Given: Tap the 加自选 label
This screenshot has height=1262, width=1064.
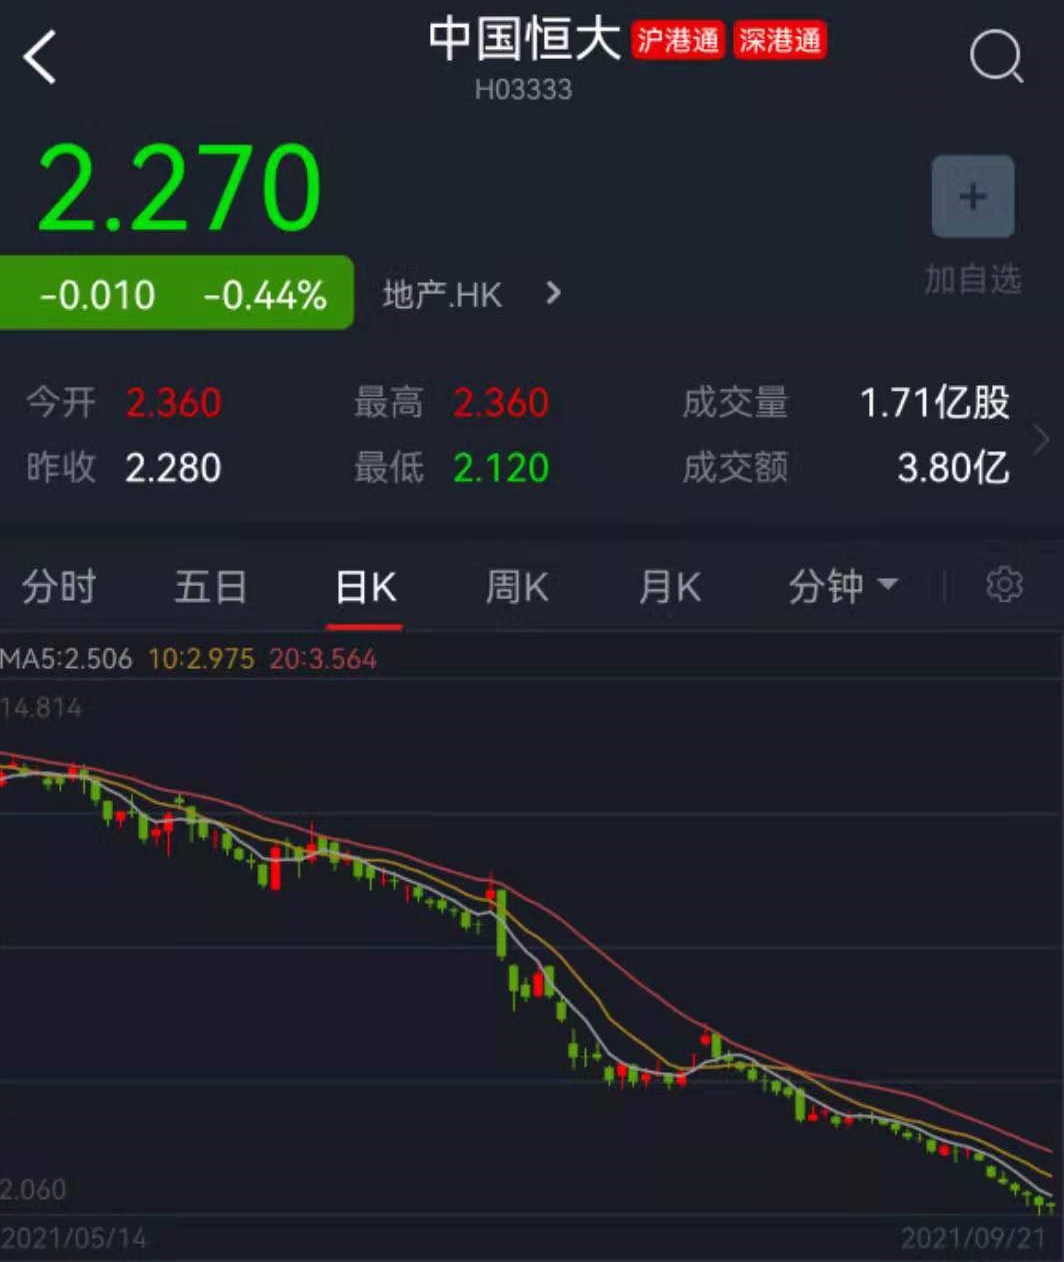Looking at the screenshot, I should click(x=972, y=280).
